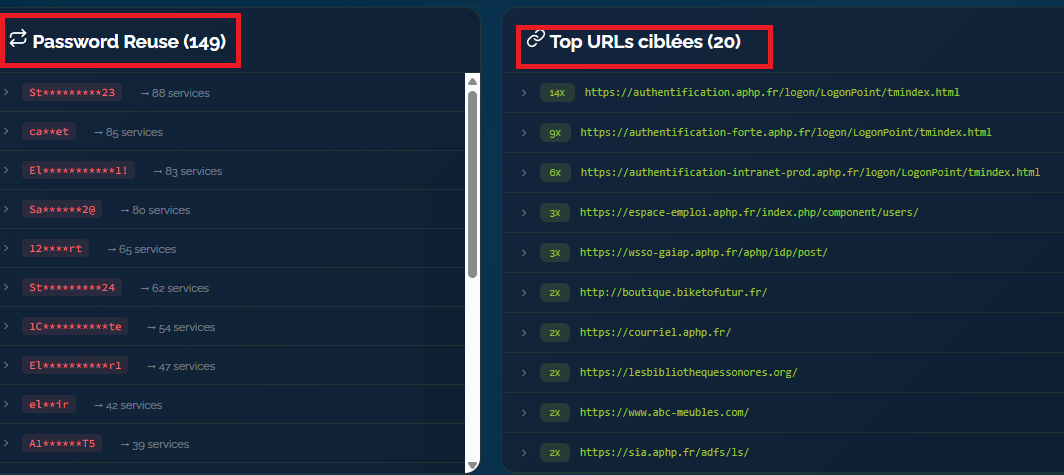This screenshot has width=1064, height=475.
Task: Expand the authentification-forte URL row chevron
Action: 524,133
